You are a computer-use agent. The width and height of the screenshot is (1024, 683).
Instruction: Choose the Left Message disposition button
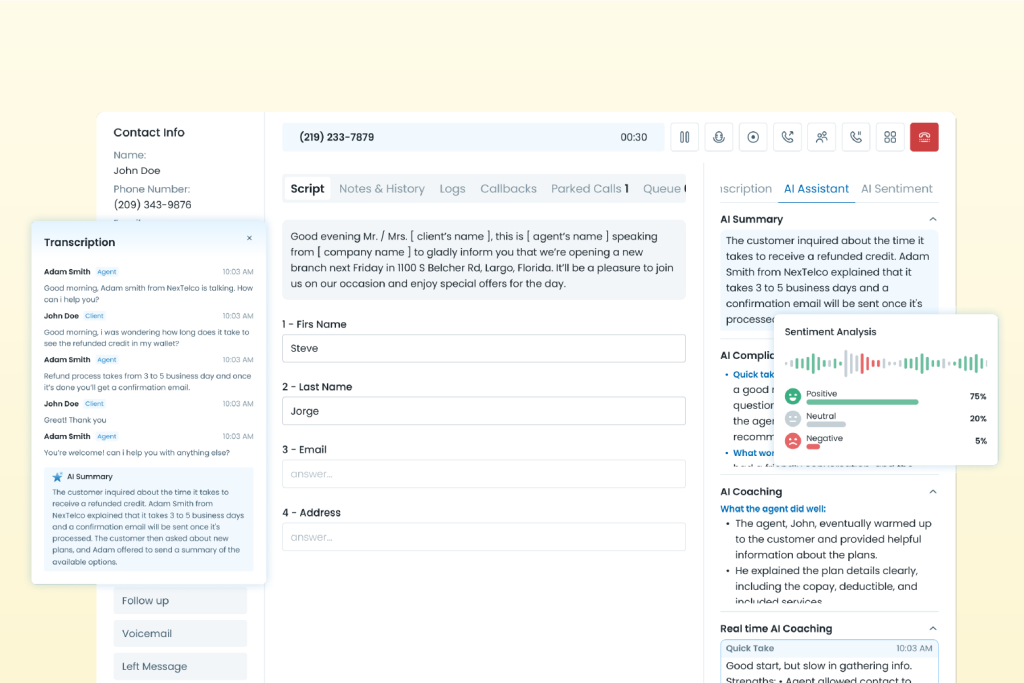point(180,666)
